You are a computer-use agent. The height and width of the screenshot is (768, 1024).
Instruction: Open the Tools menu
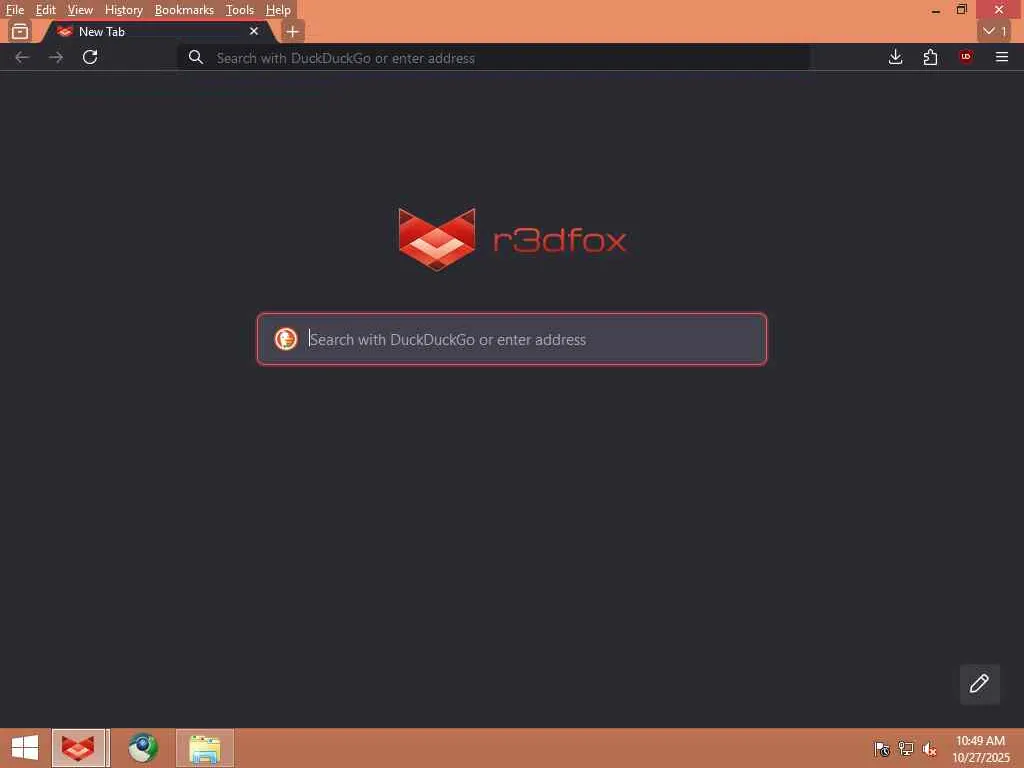(239, 10)
